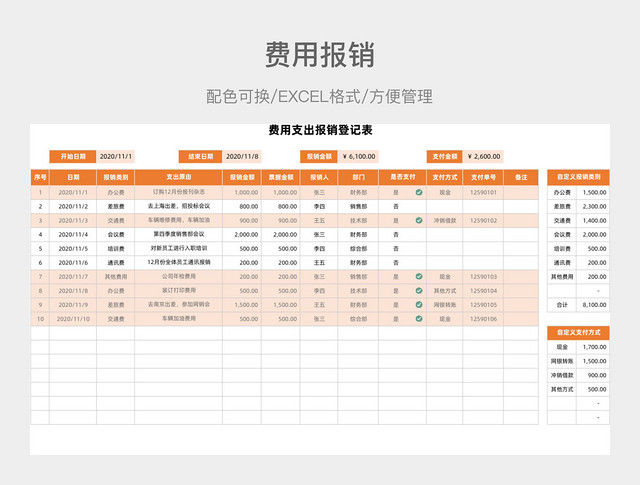Select the date cell 2020/11/10
This screenshot has height=485, width=640.
(73, 319)
